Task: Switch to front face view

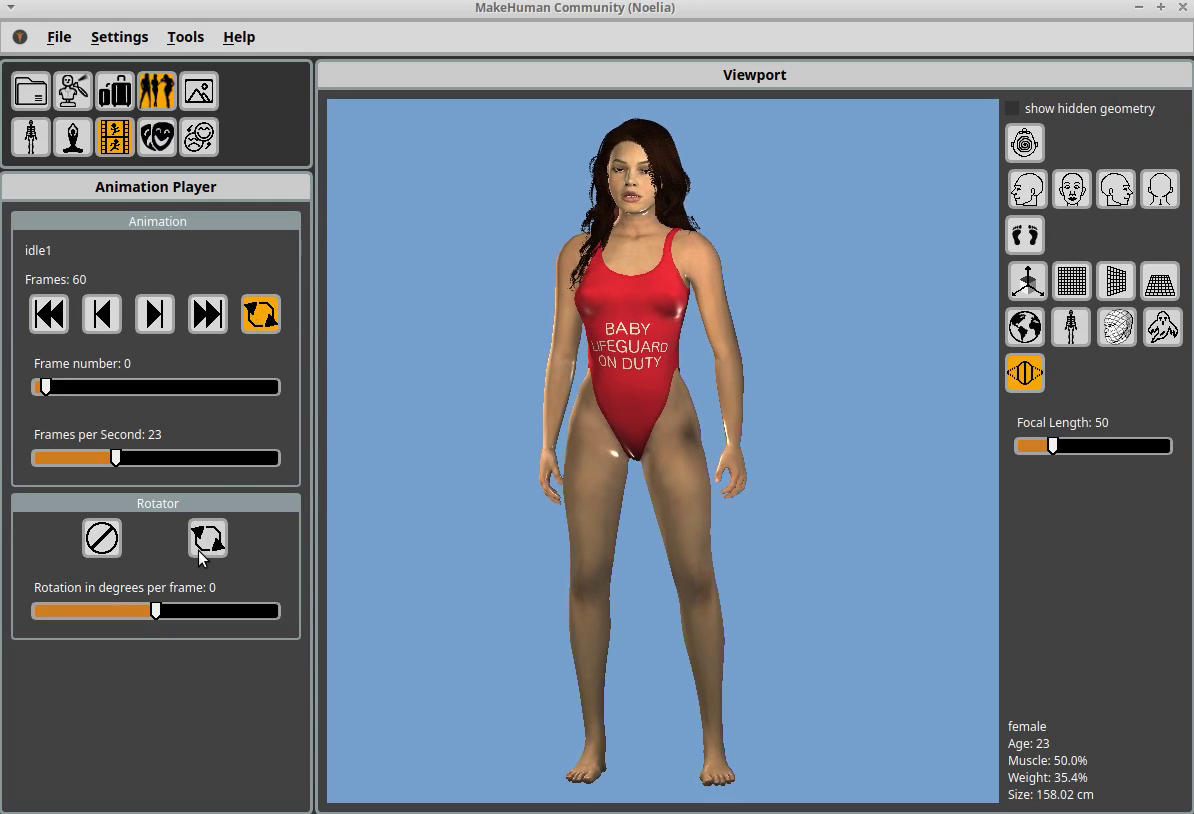Action: (1071, 189)
